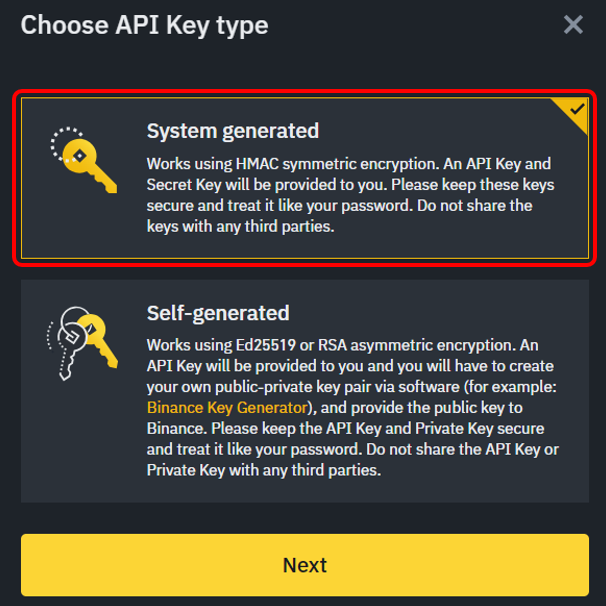
Task: Select the System generated heading
Action: coord(233,131)
